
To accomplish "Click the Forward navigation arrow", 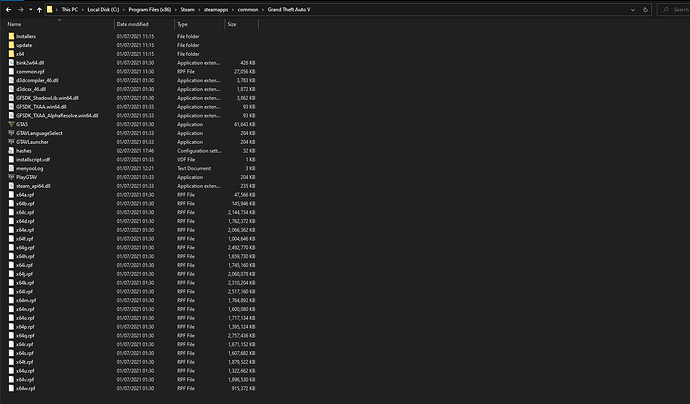I will click(x=21, y=8).
